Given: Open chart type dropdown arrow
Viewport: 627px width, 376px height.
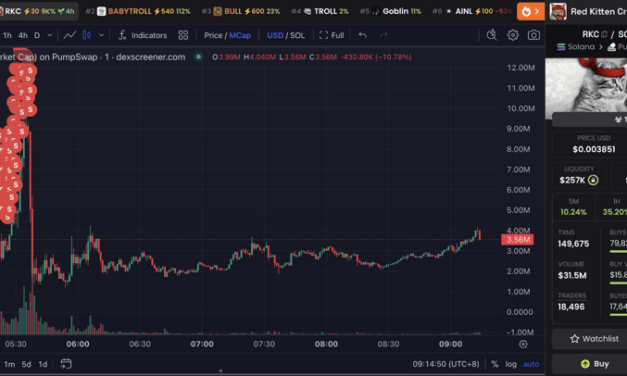Looking at the screenshot, I should (102, 35).
